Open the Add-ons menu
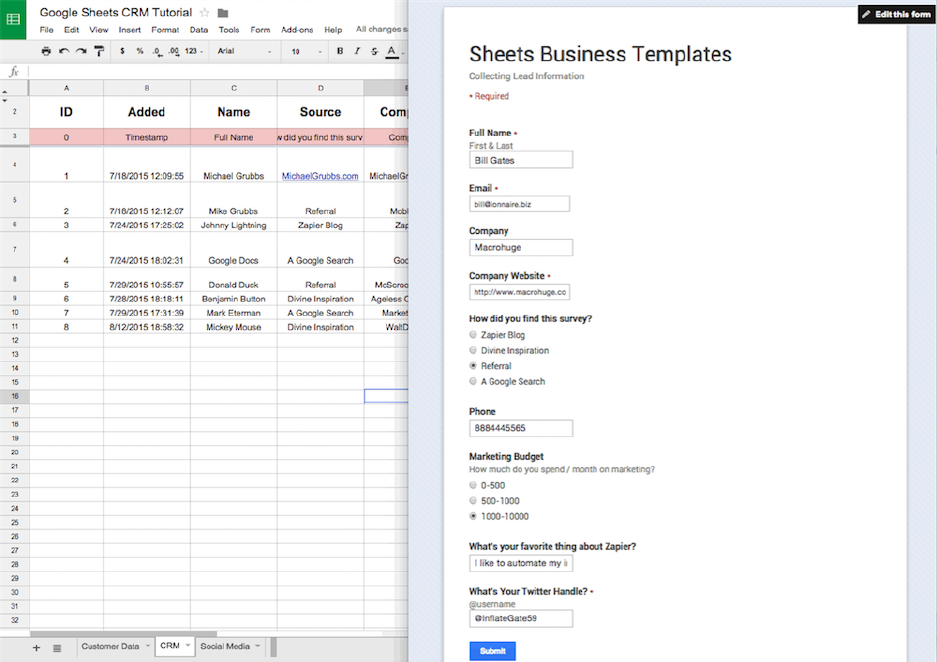This screenshot has height=662, width=937. [x=297, y=30]
